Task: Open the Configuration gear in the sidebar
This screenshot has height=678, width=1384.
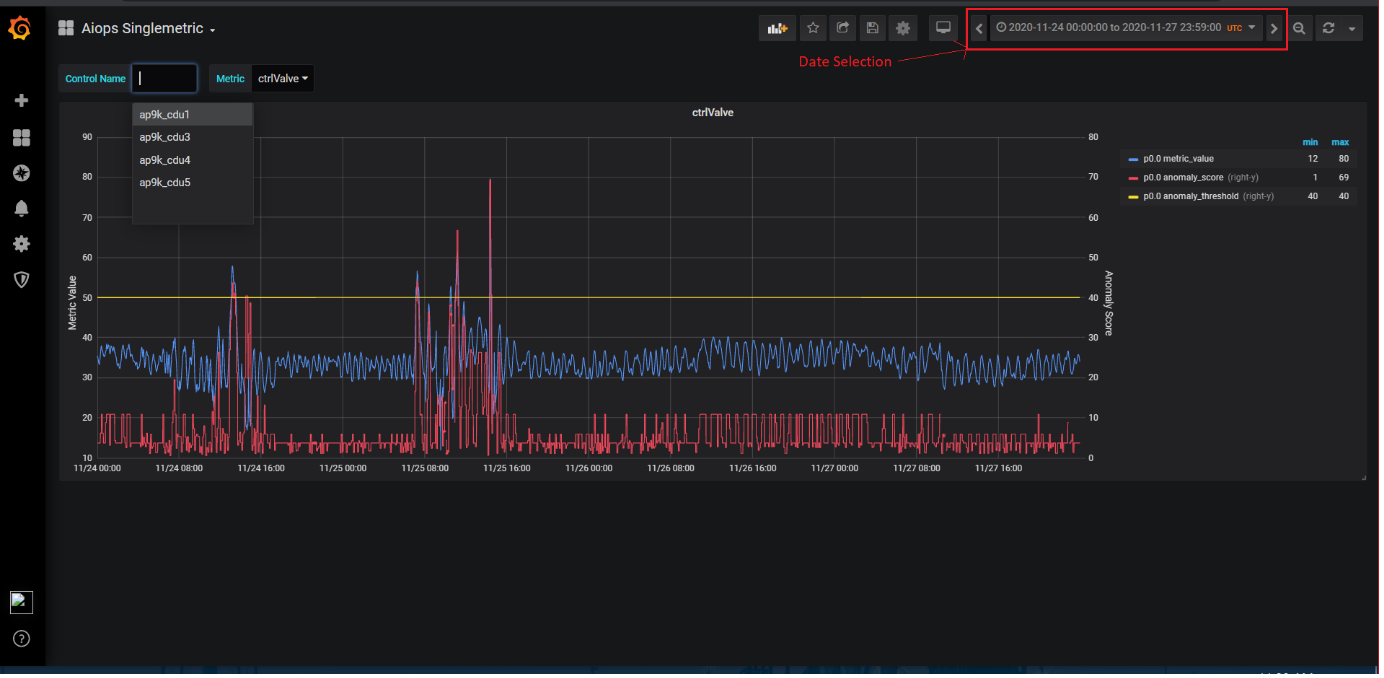Action: 21,244
